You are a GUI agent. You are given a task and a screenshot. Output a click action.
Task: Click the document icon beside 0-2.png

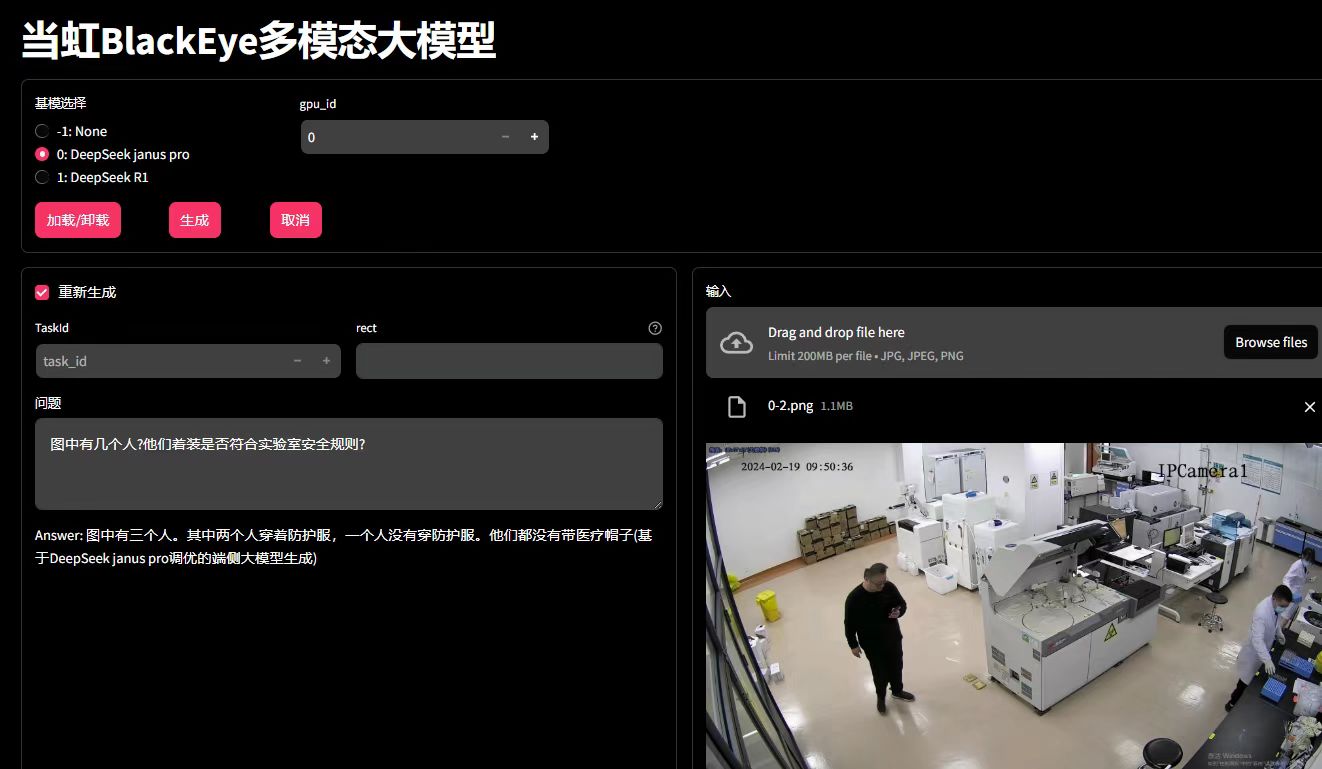pos(737,406)
